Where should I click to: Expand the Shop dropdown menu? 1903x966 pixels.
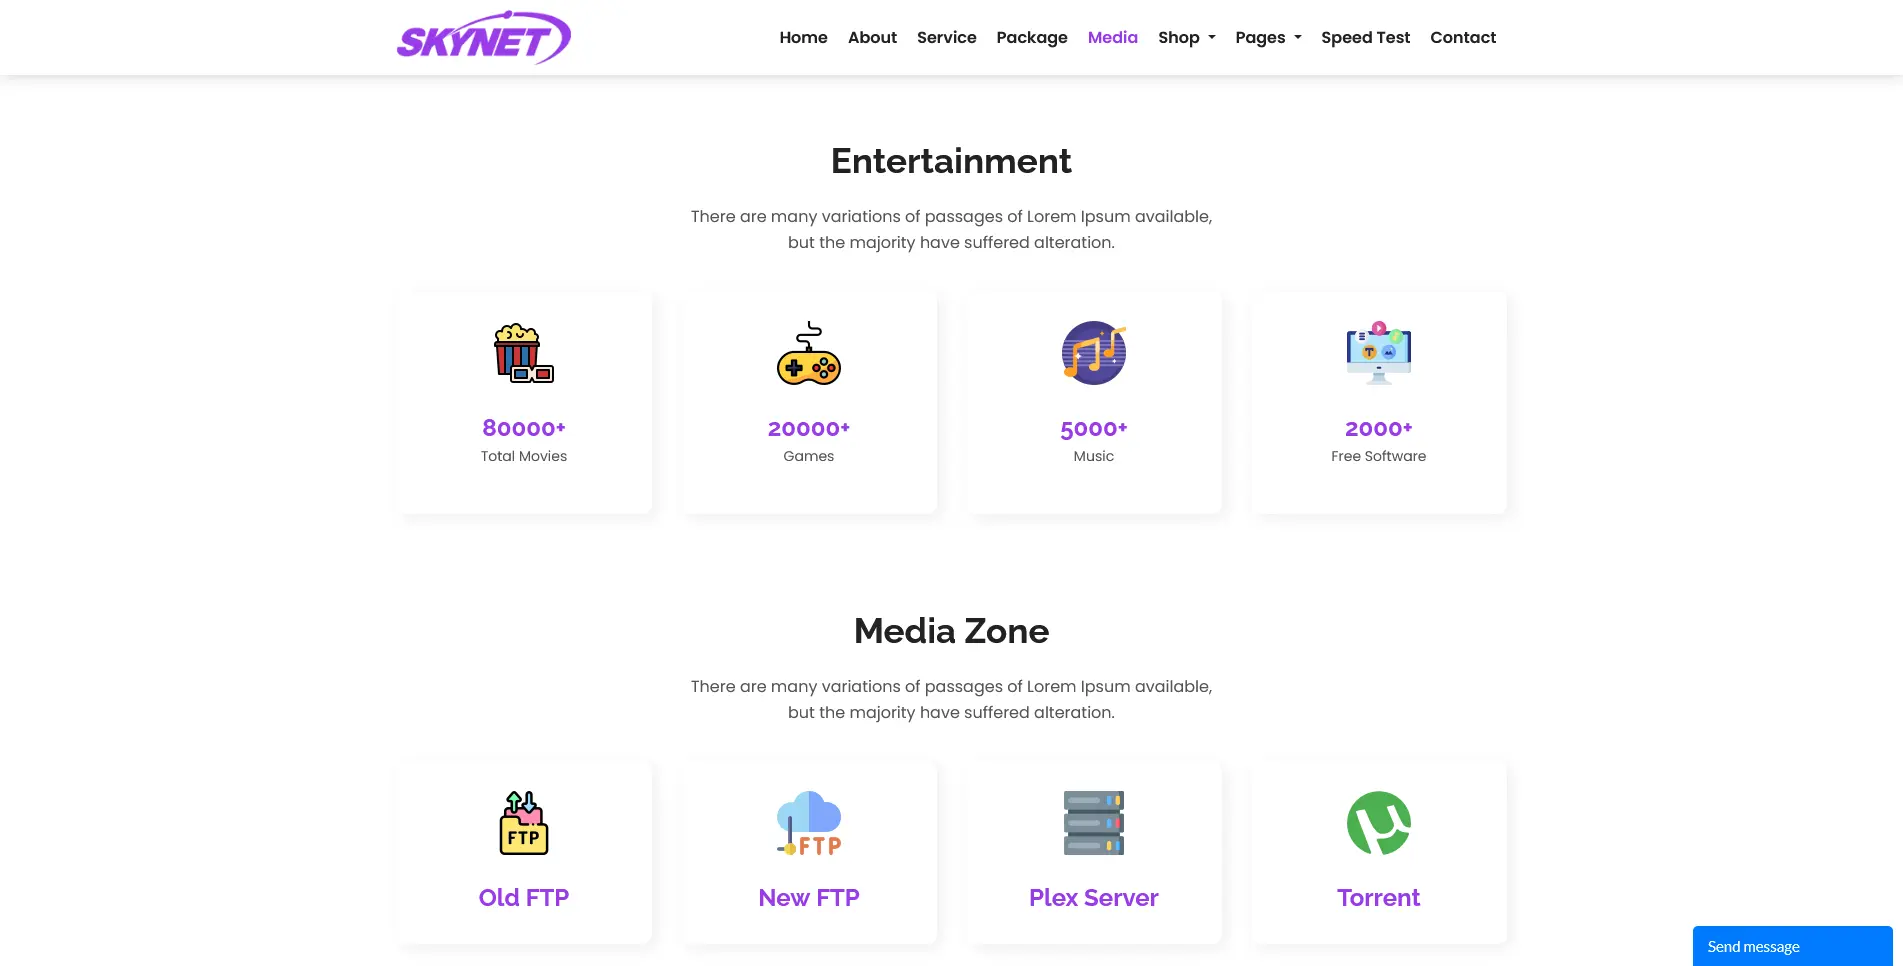click(x=1187, y=37)
